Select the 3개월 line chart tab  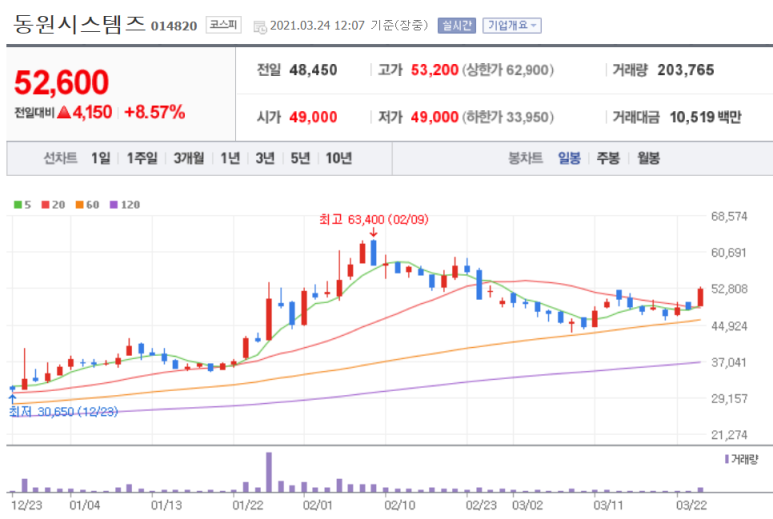tap(189, 158)
